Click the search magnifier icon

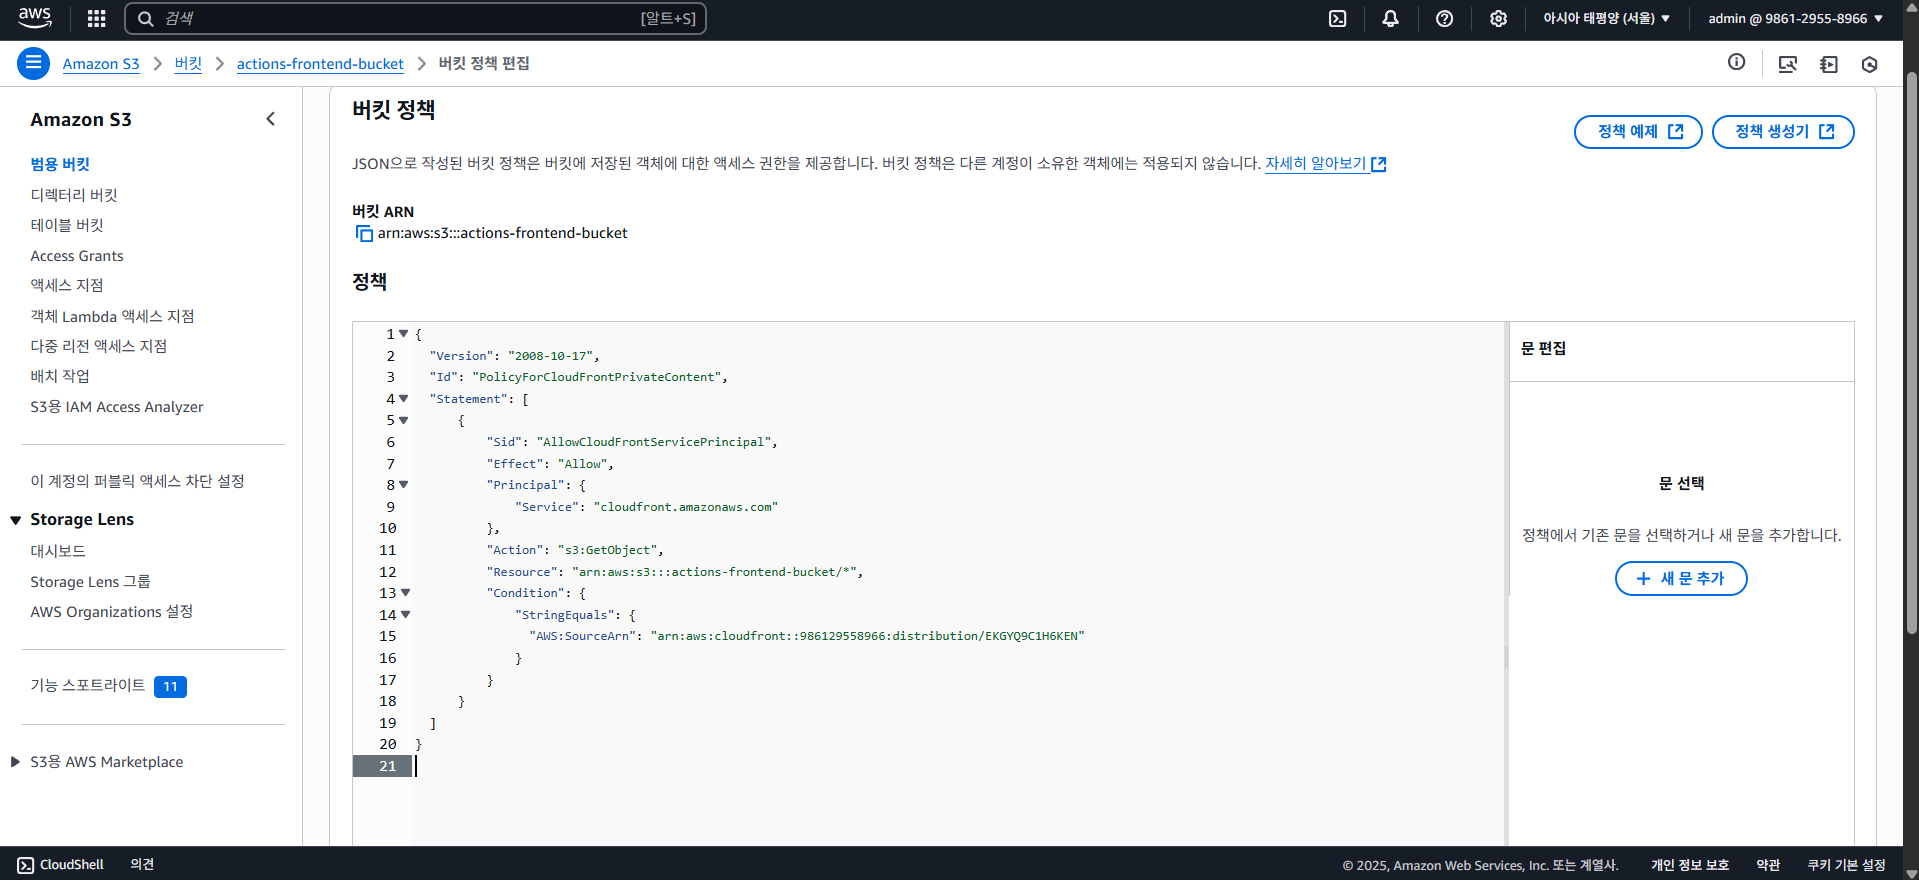[x=146, y=18]
